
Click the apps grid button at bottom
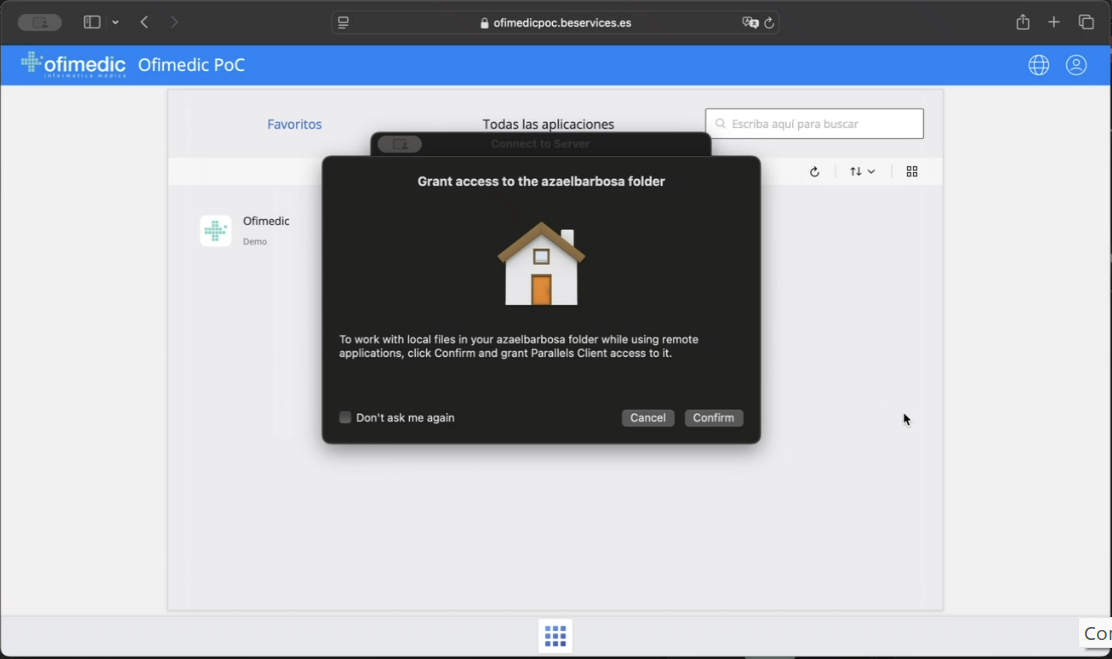coord(555,636)
